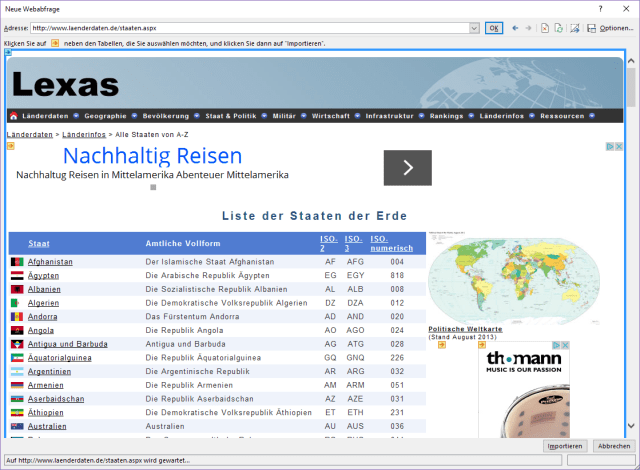Open the Äquatorialguinea country link

pos(60,358)
